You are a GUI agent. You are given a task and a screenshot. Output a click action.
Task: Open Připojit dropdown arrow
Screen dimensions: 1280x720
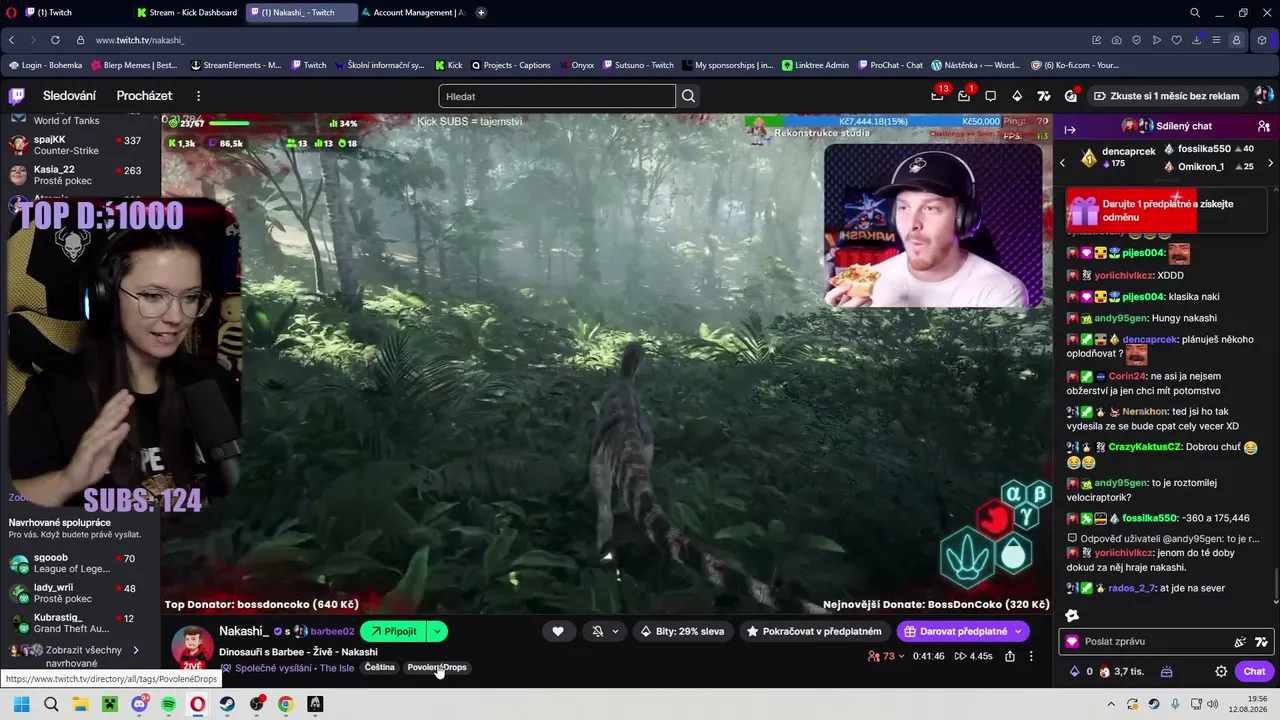[437, 631]
